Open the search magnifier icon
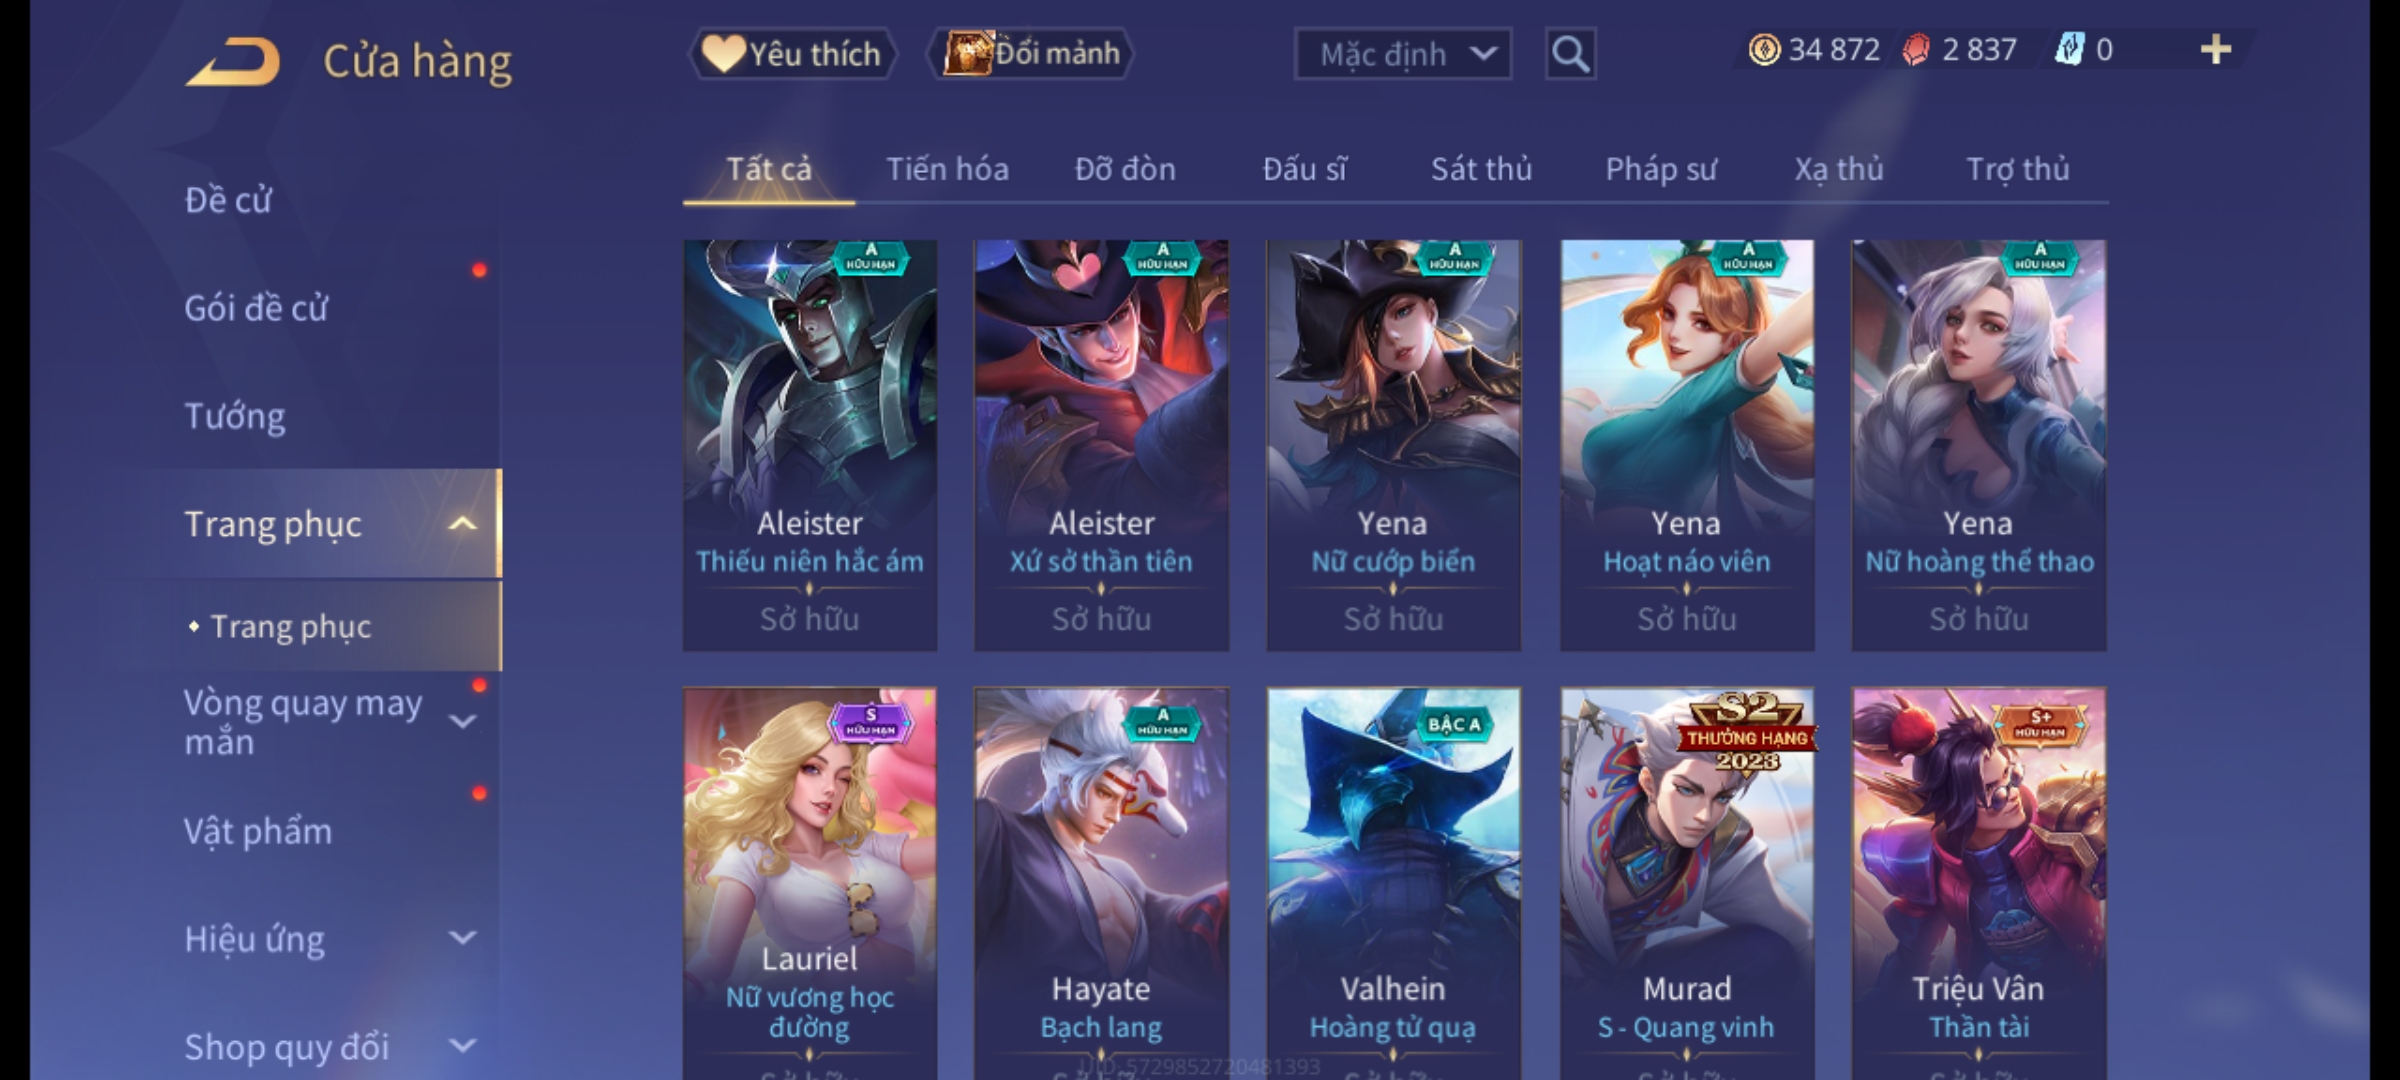The height and width of the screenshot is (1080, 2400). pos(1570,54)
